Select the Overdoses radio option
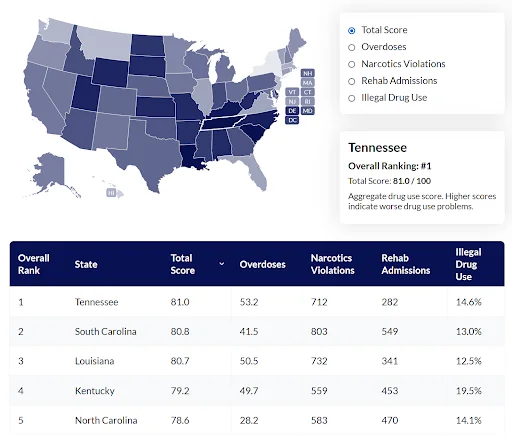Viewport: 512px width, 439px height. coord(351,47)
